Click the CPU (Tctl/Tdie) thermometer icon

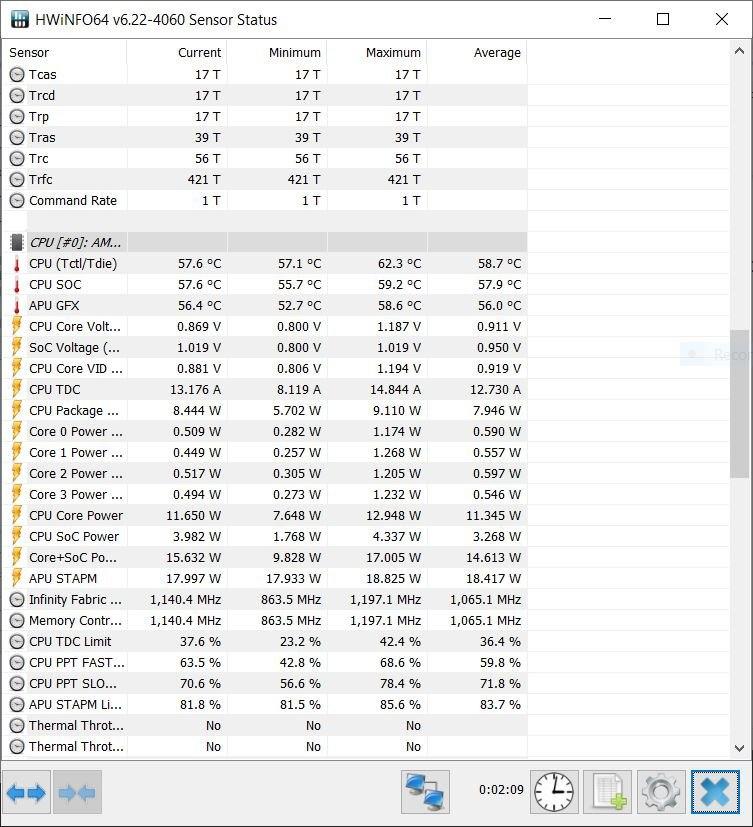tap(17, 264)
